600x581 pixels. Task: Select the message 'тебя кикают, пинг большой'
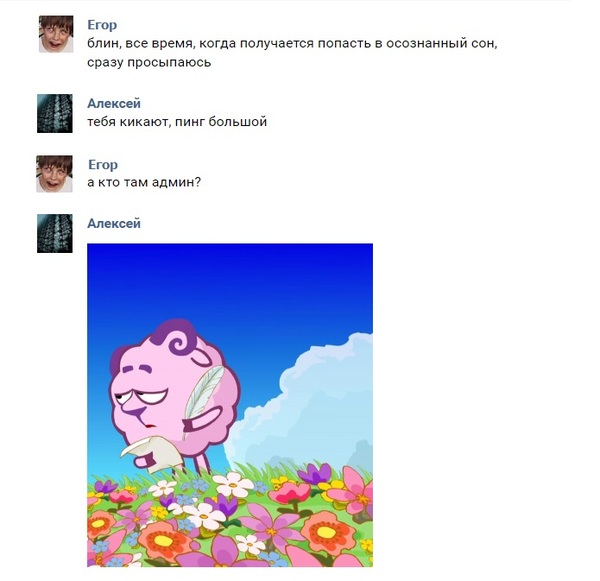click(x=177, y=122)
